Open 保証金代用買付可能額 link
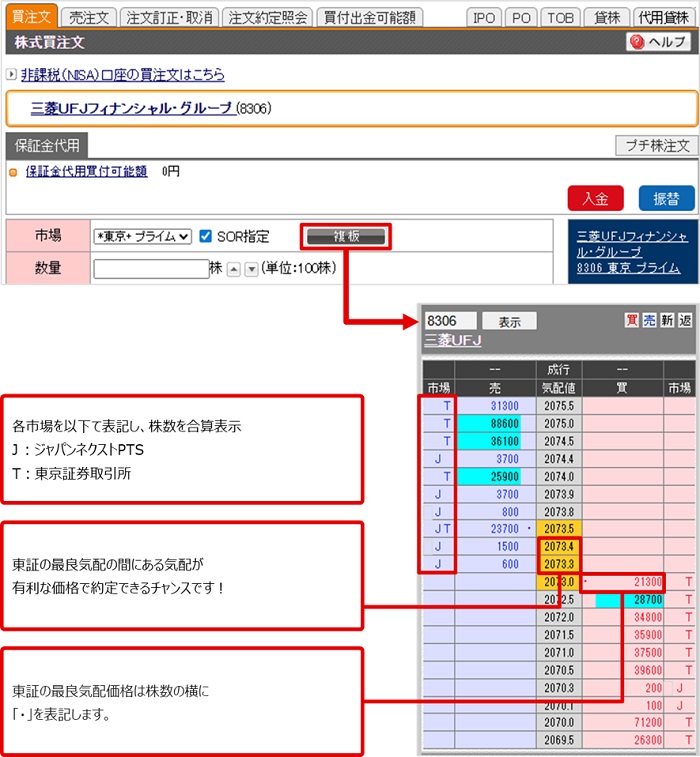 [x=86, y=171]
